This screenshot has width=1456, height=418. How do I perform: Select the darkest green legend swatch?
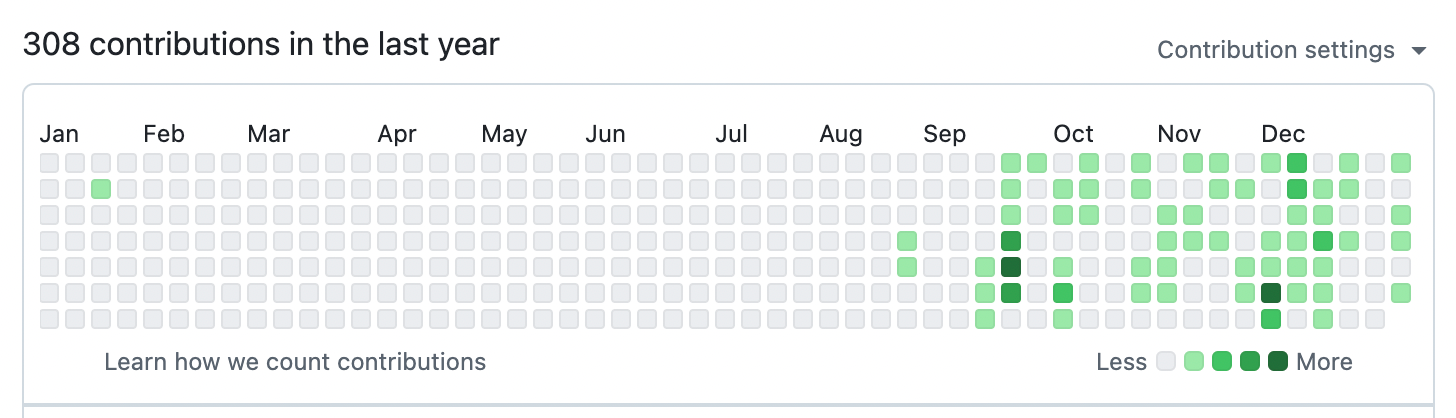1278,362
